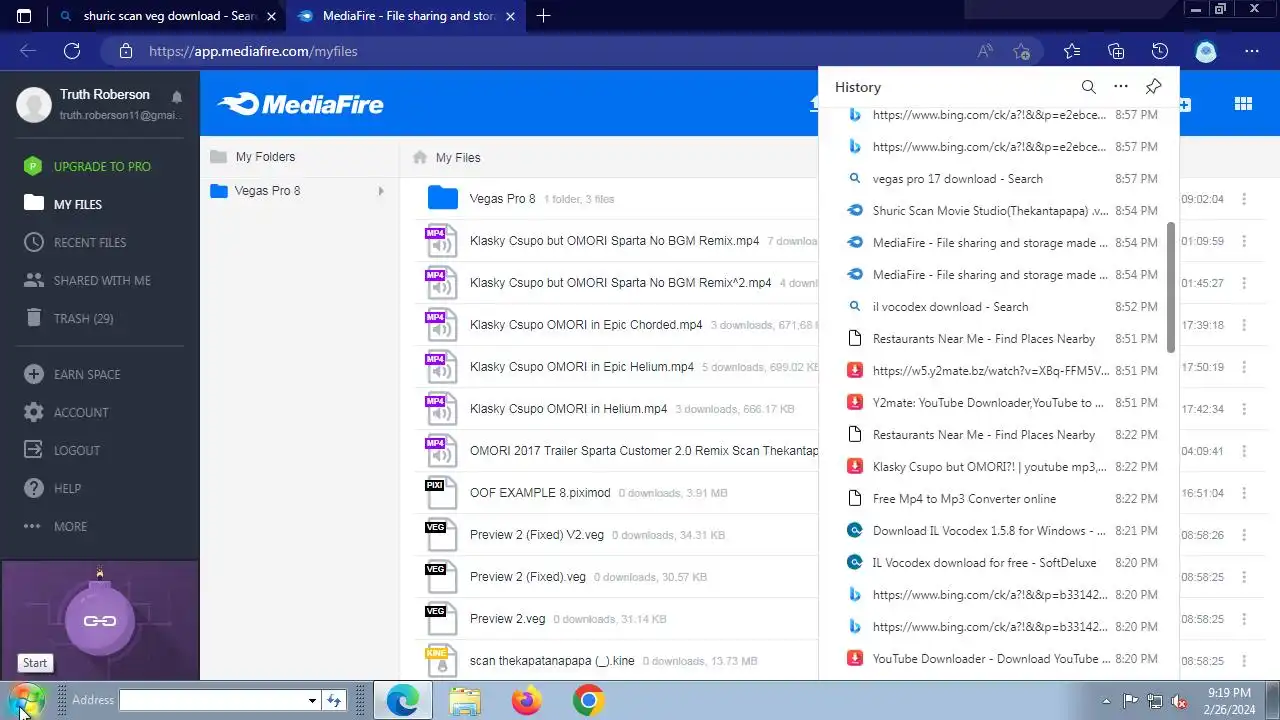Image resolution: width=1280 pixels, height=720 pixels.
Task: Open History panel more options
Action: point(1121,87)
